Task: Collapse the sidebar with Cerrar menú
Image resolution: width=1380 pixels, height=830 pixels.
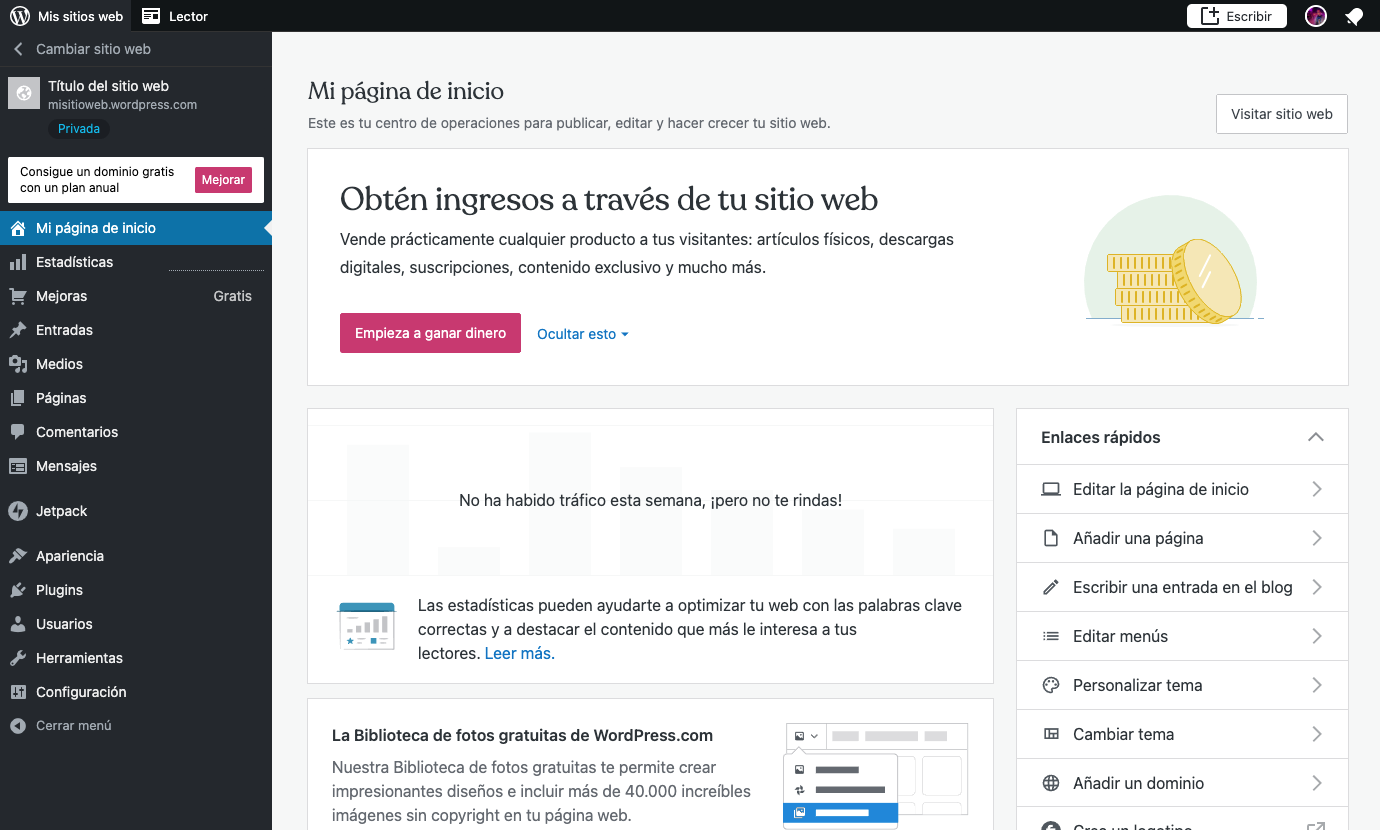Action: pos(70,725)
